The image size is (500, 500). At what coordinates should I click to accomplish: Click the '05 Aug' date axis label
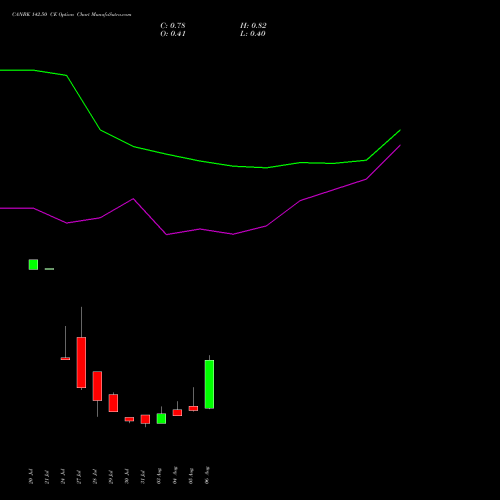(191, 476)
